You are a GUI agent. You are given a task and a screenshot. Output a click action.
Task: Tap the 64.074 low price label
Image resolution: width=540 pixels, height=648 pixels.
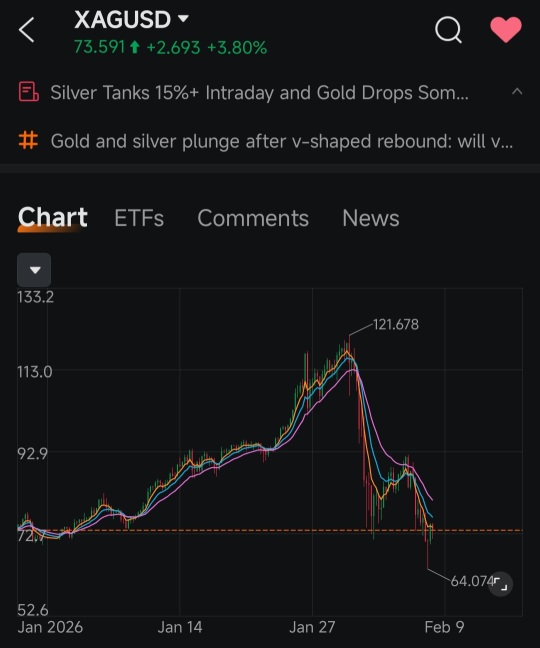tap(472, 581)
